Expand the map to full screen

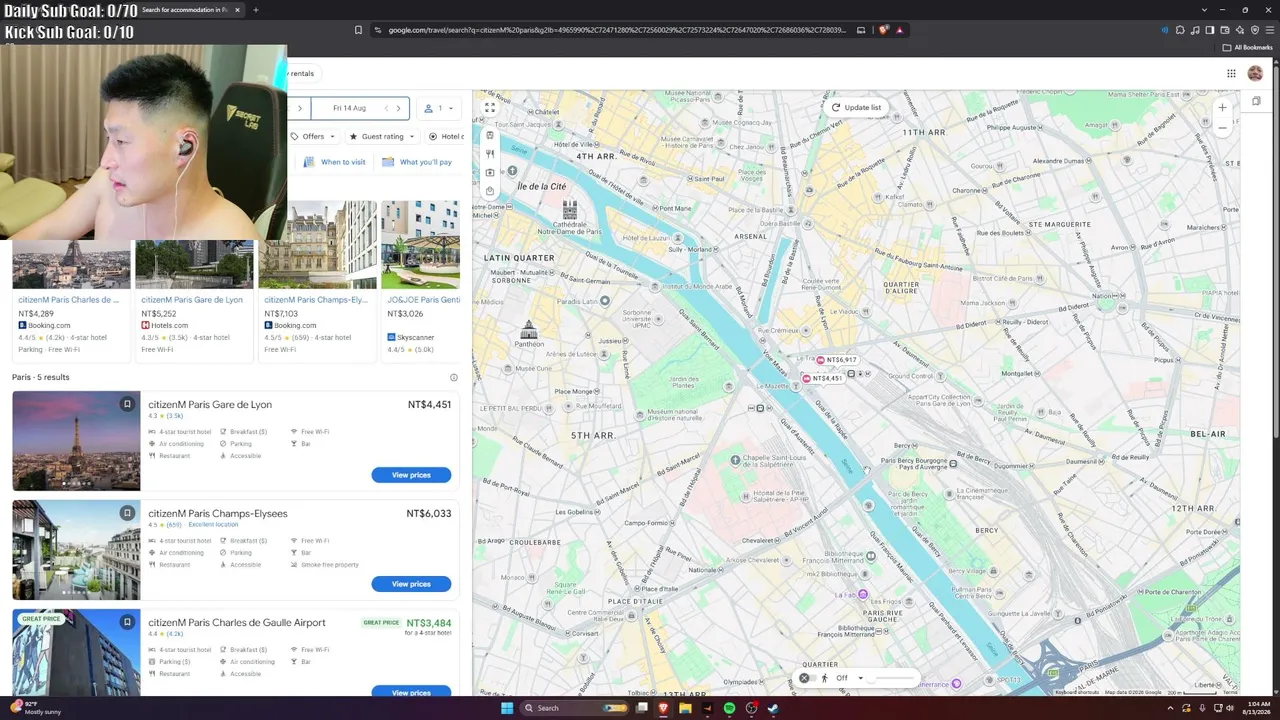[490, 107]
